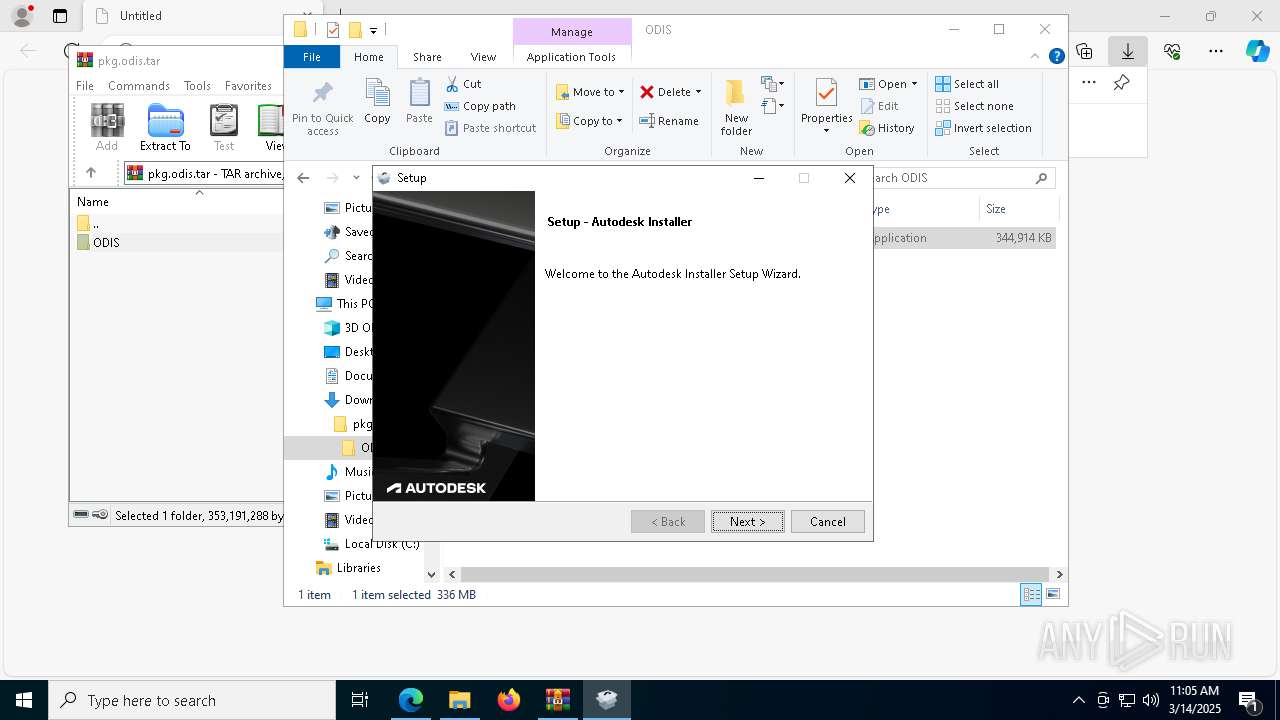This screenshot has width=1280, height=720.
Task: Open the Windows Start menu
Action: pos(24,700)
